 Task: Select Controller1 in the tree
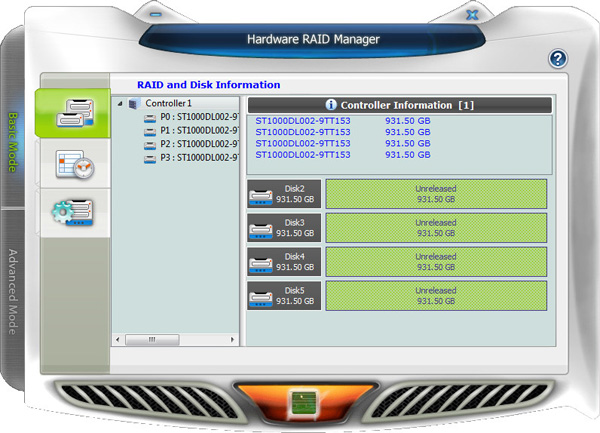tap(168, 103)
